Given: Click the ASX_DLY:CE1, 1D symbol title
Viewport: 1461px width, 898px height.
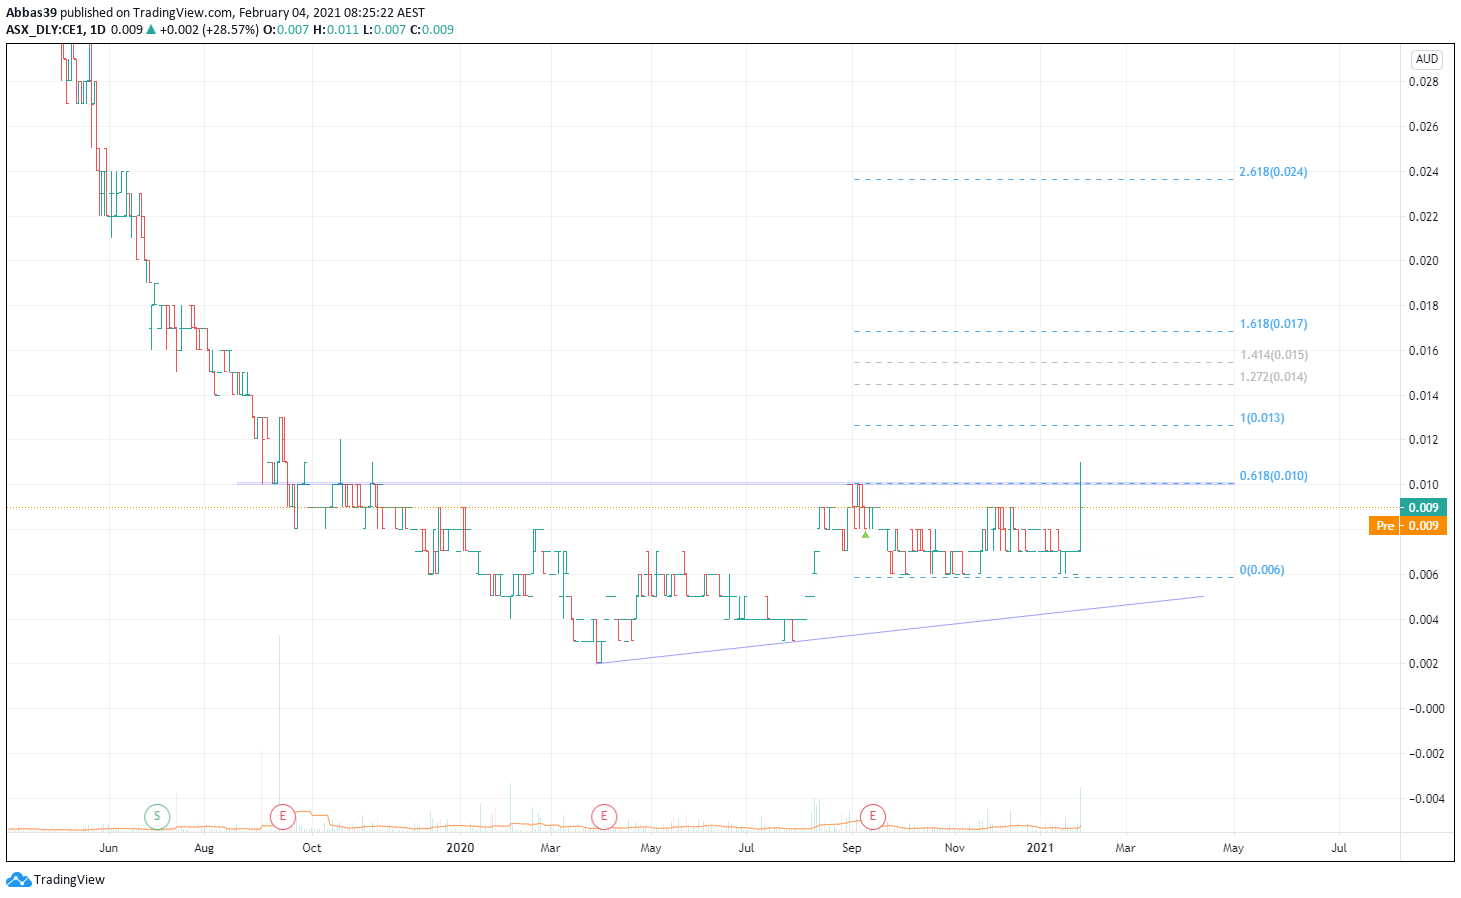Looking at the screenshot, I should (55, 29).
